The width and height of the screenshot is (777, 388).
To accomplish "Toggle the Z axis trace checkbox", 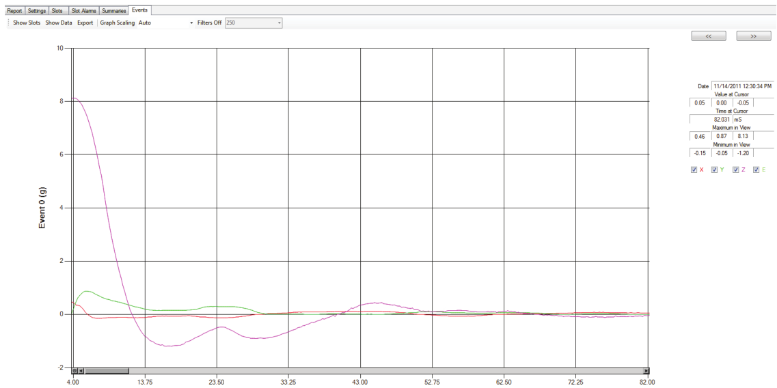I will [736, 170].
